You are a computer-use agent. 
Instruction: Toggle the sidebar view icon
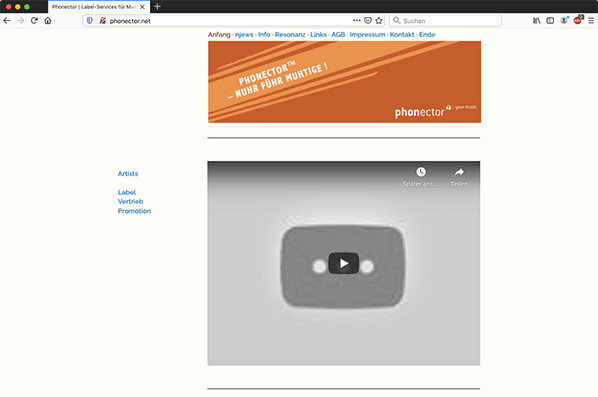(550, 21)
